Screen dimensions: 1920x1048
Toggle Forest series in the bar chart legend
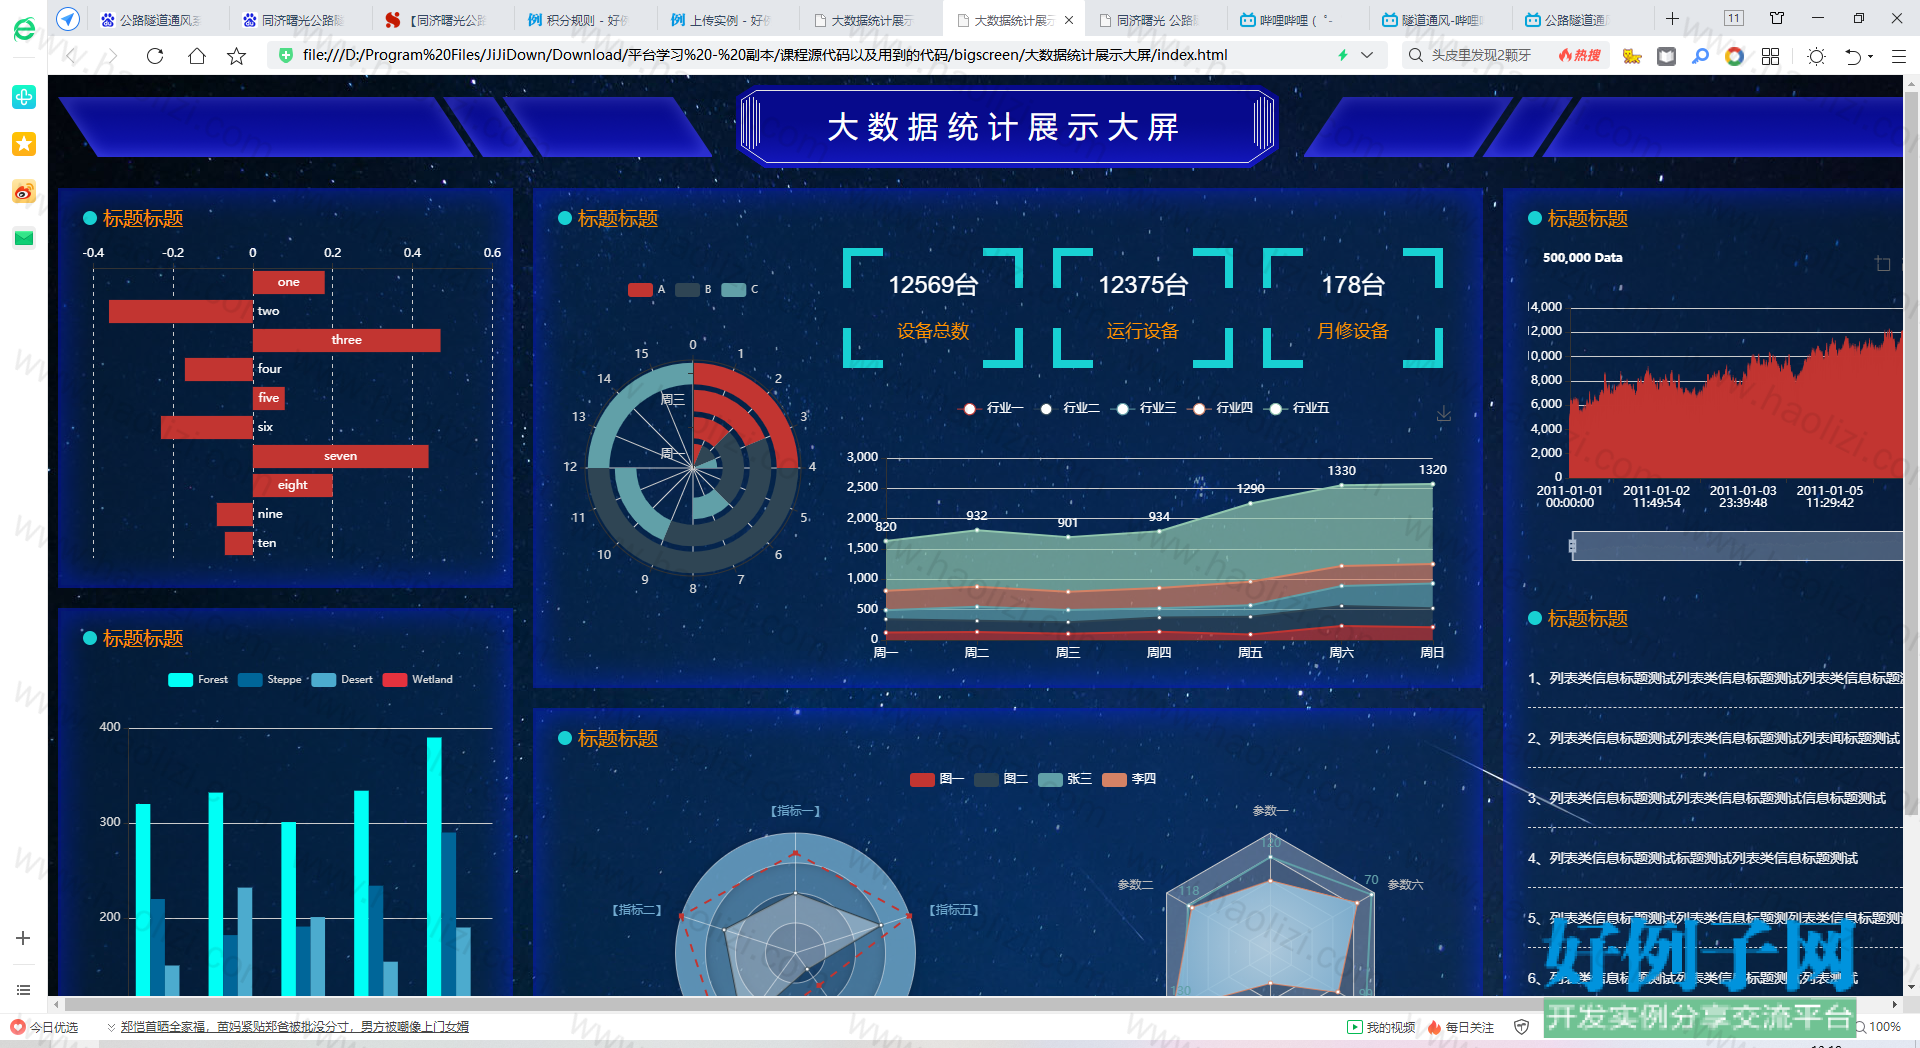point(198,680)
